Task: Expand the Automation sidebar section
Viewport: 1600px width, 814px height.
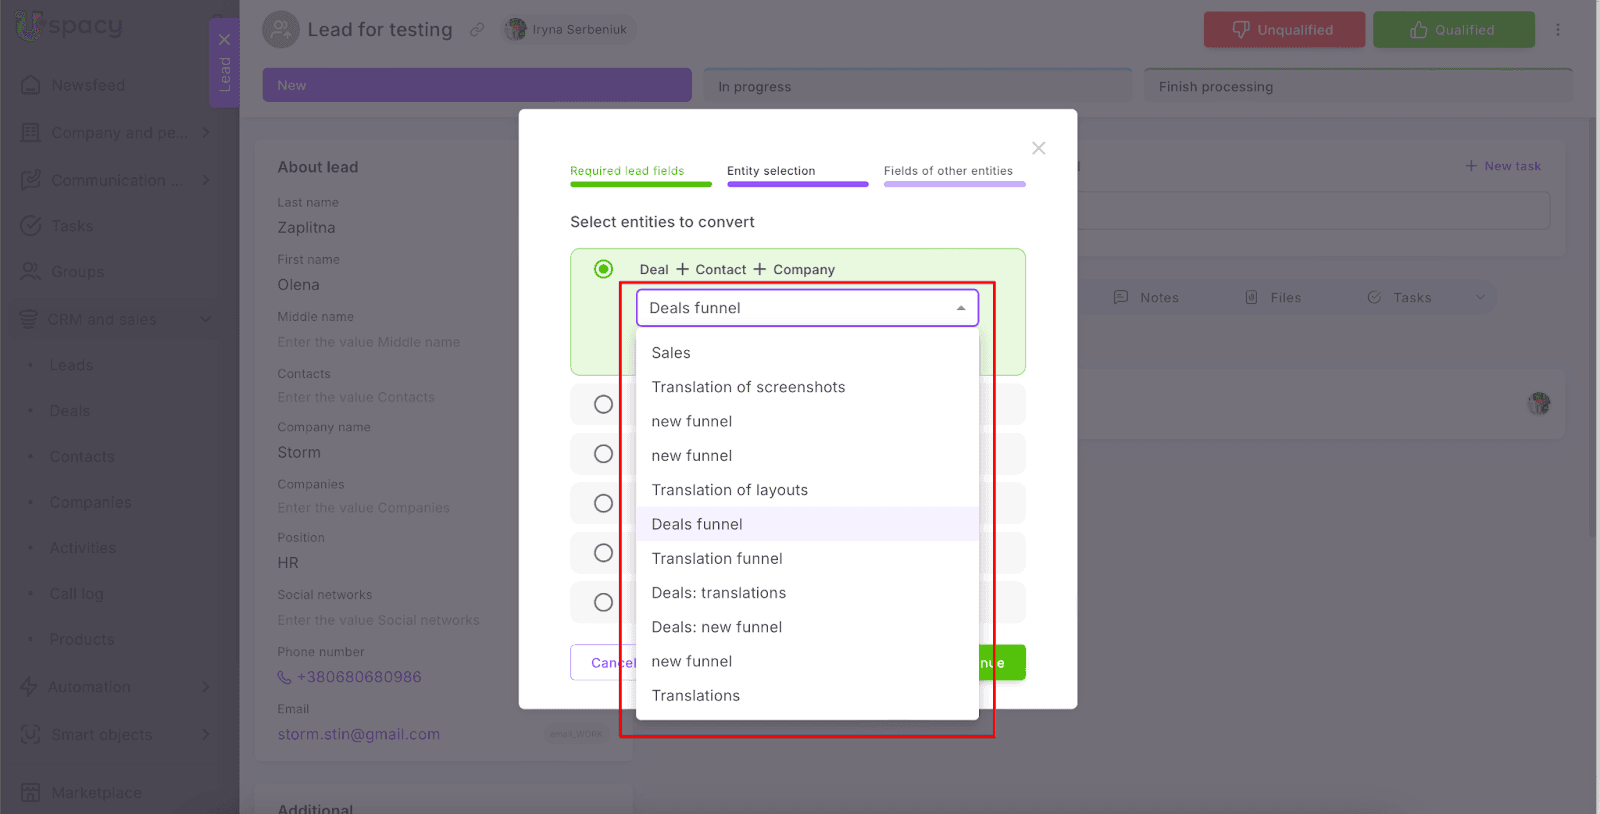Action: tap(205, 687)
